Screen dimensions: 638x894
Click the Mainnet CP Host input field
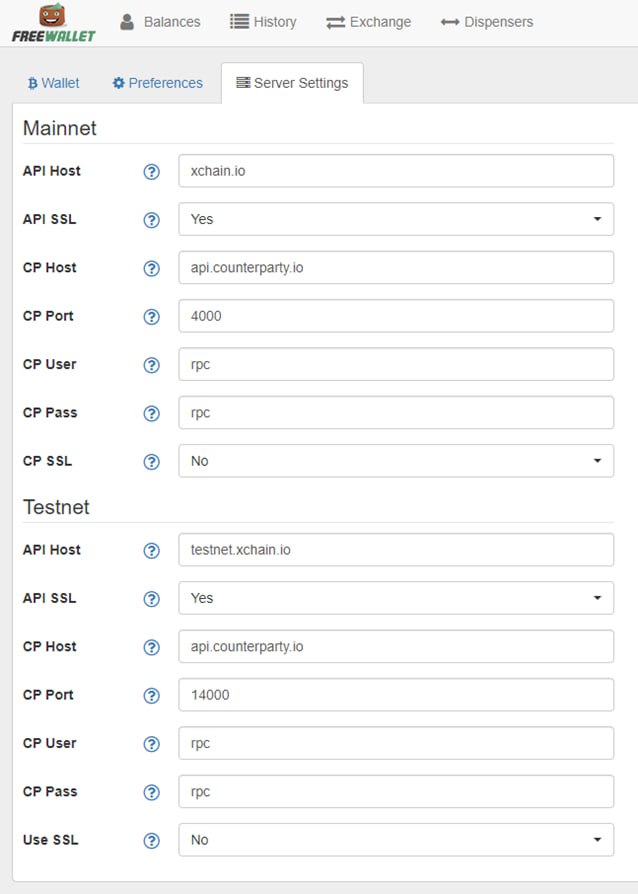tap(396, 267)
